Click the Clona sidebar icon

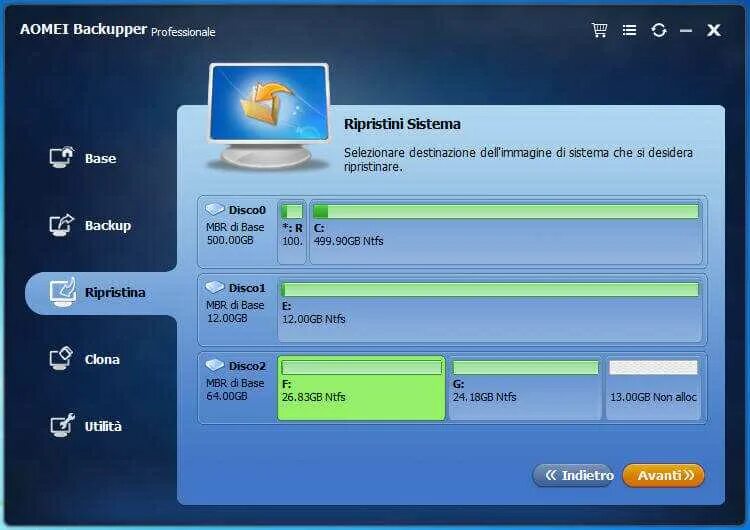tap(61, 358)
